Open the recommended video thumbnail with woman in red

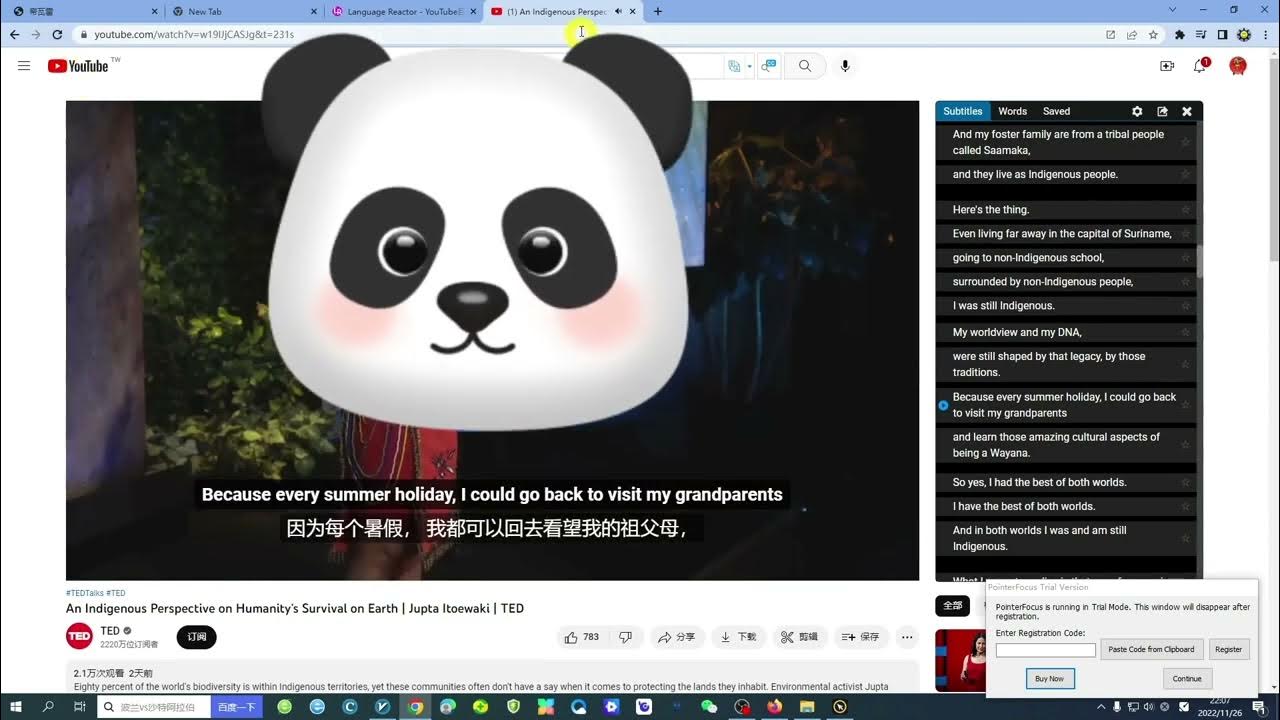coord(960,660)
